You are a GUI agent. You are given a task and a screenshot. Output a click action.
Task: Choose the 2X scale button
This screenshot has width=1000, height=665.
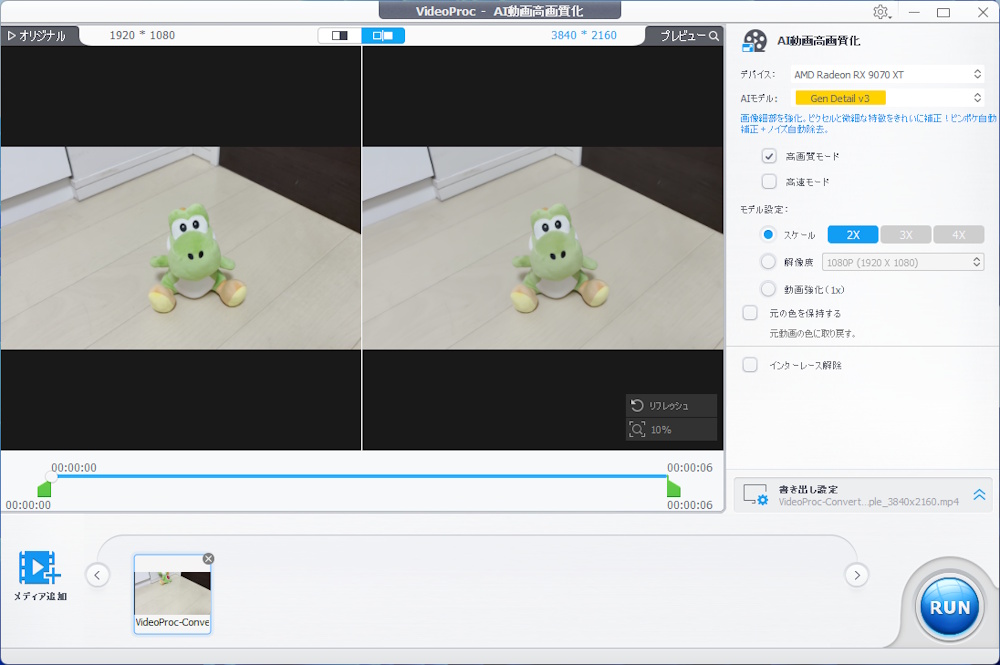[853, 235]
